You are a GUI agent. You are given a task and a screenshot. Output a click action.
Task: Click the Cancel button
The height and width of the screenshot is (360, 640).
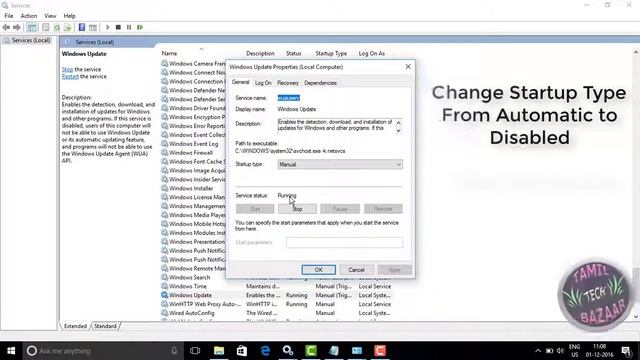point(356,270)
